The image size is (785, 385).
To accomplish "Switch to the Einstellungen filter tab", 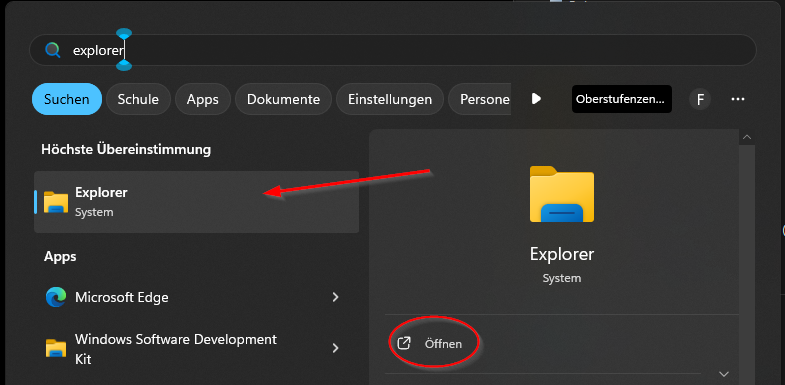I will tap(390, 99).
